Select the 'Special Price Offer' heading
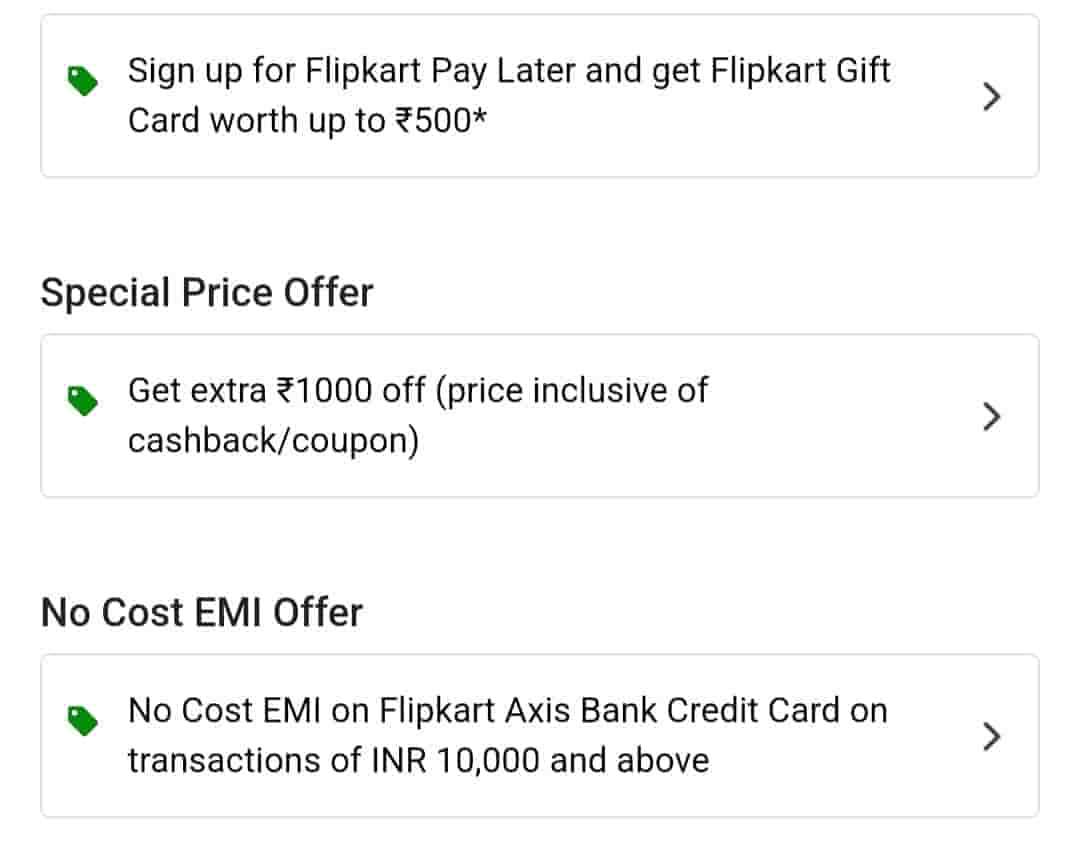The width and height of the screenshot is (1080, 861). pos(207,293)
